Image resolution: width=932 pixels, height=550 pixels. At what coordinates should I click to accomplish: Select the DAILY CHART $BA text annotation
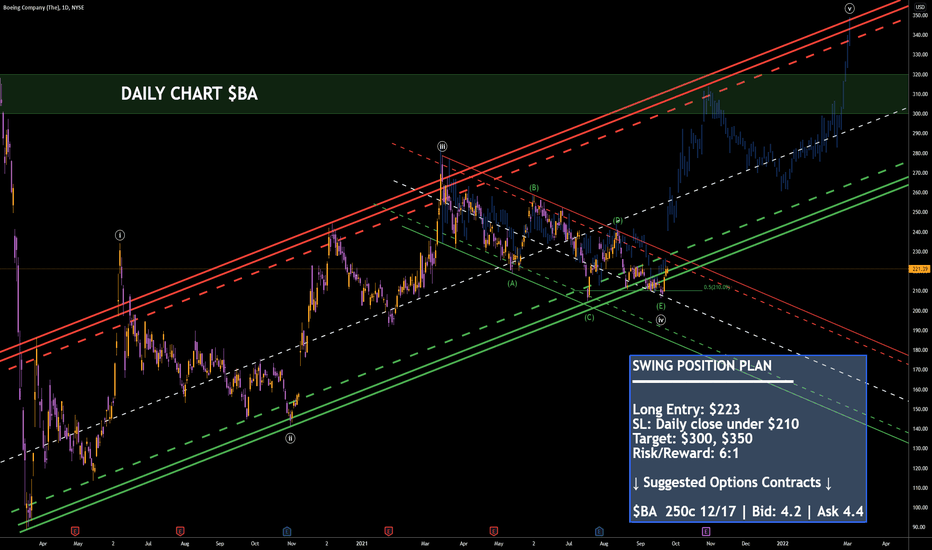[189, 93]
